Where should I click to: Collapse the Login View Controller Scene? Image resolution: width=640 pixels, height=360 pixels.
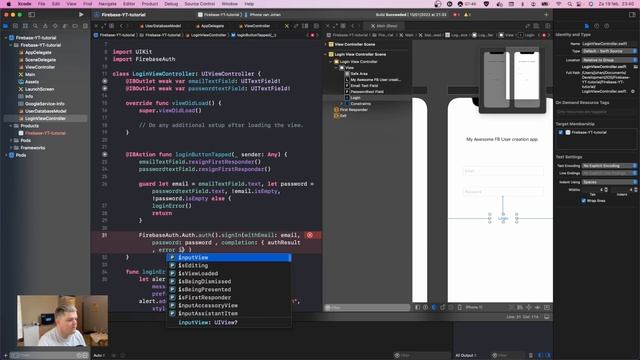click(x=326, y=54)
